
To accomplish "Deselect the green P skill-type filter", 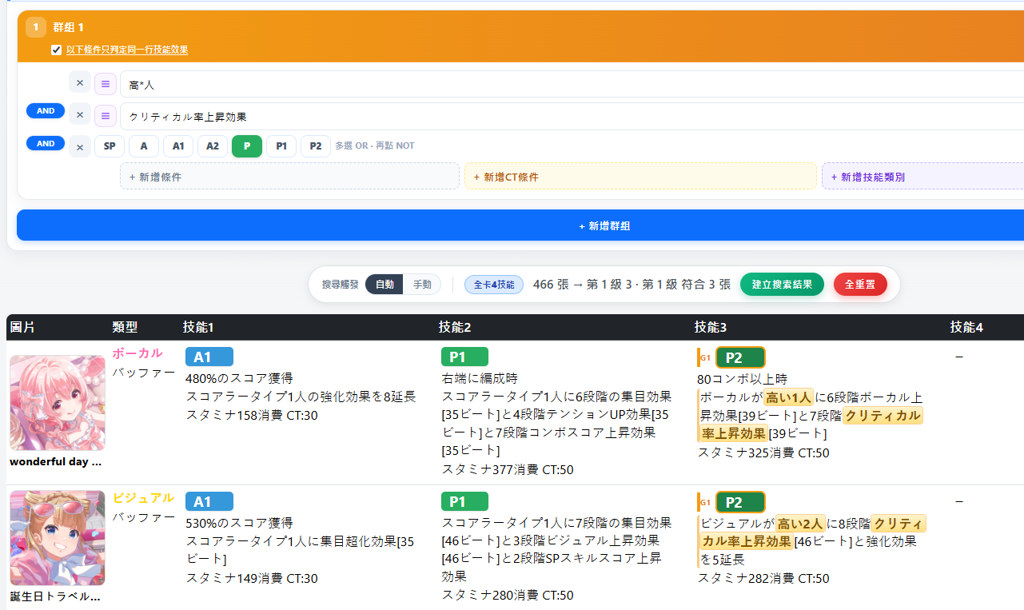I will tap(247, 146).
